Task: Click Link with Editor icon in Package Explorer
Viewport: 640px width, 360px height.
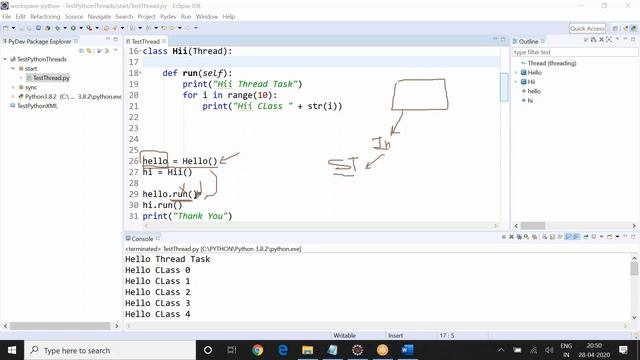Action: (x=89, y=51)
